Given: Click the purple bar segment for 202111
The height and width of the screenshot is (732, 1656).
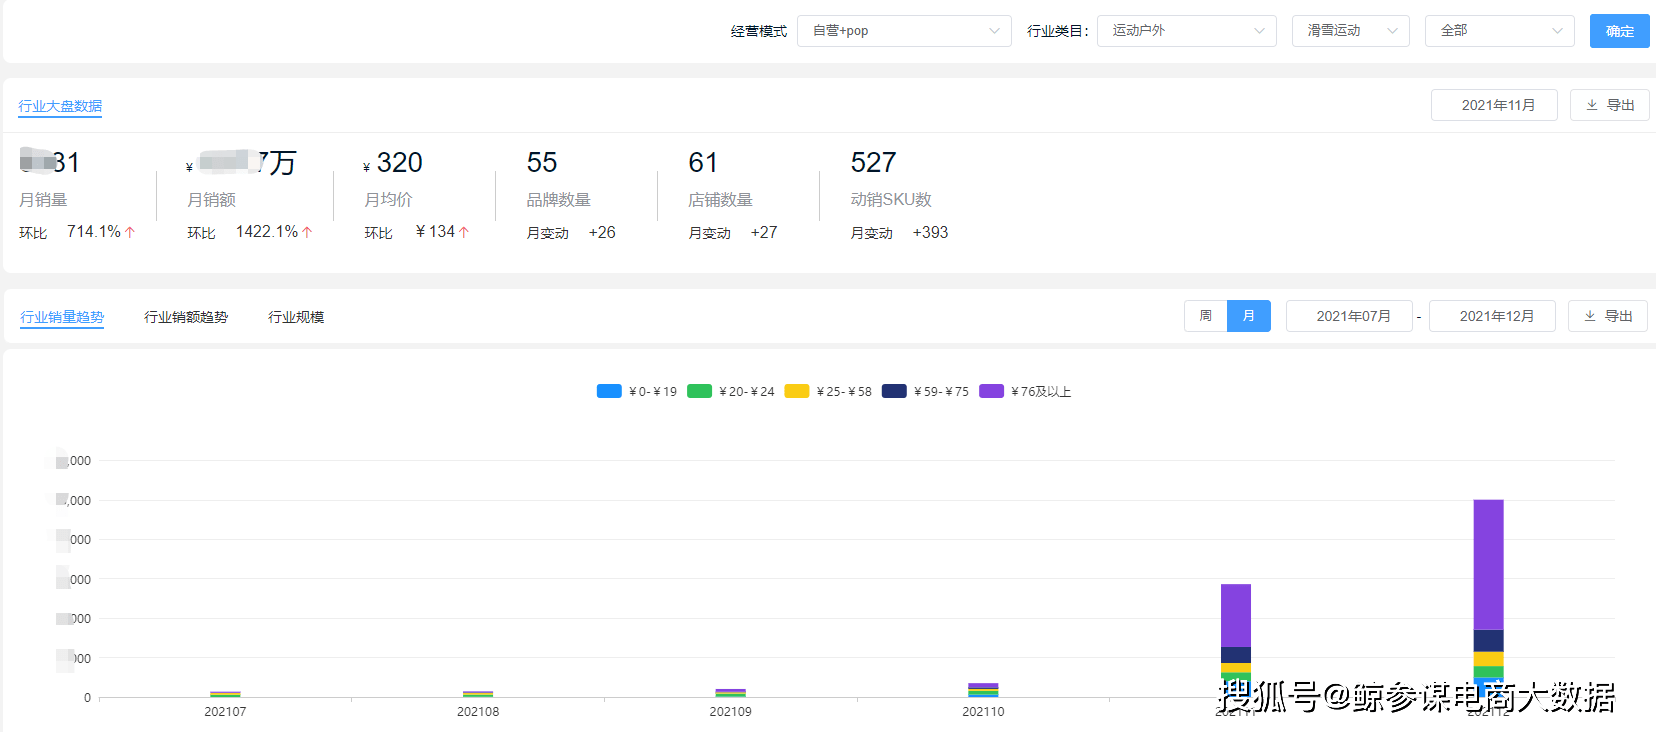Looking at the screenshot, I should coord(1236,615).
